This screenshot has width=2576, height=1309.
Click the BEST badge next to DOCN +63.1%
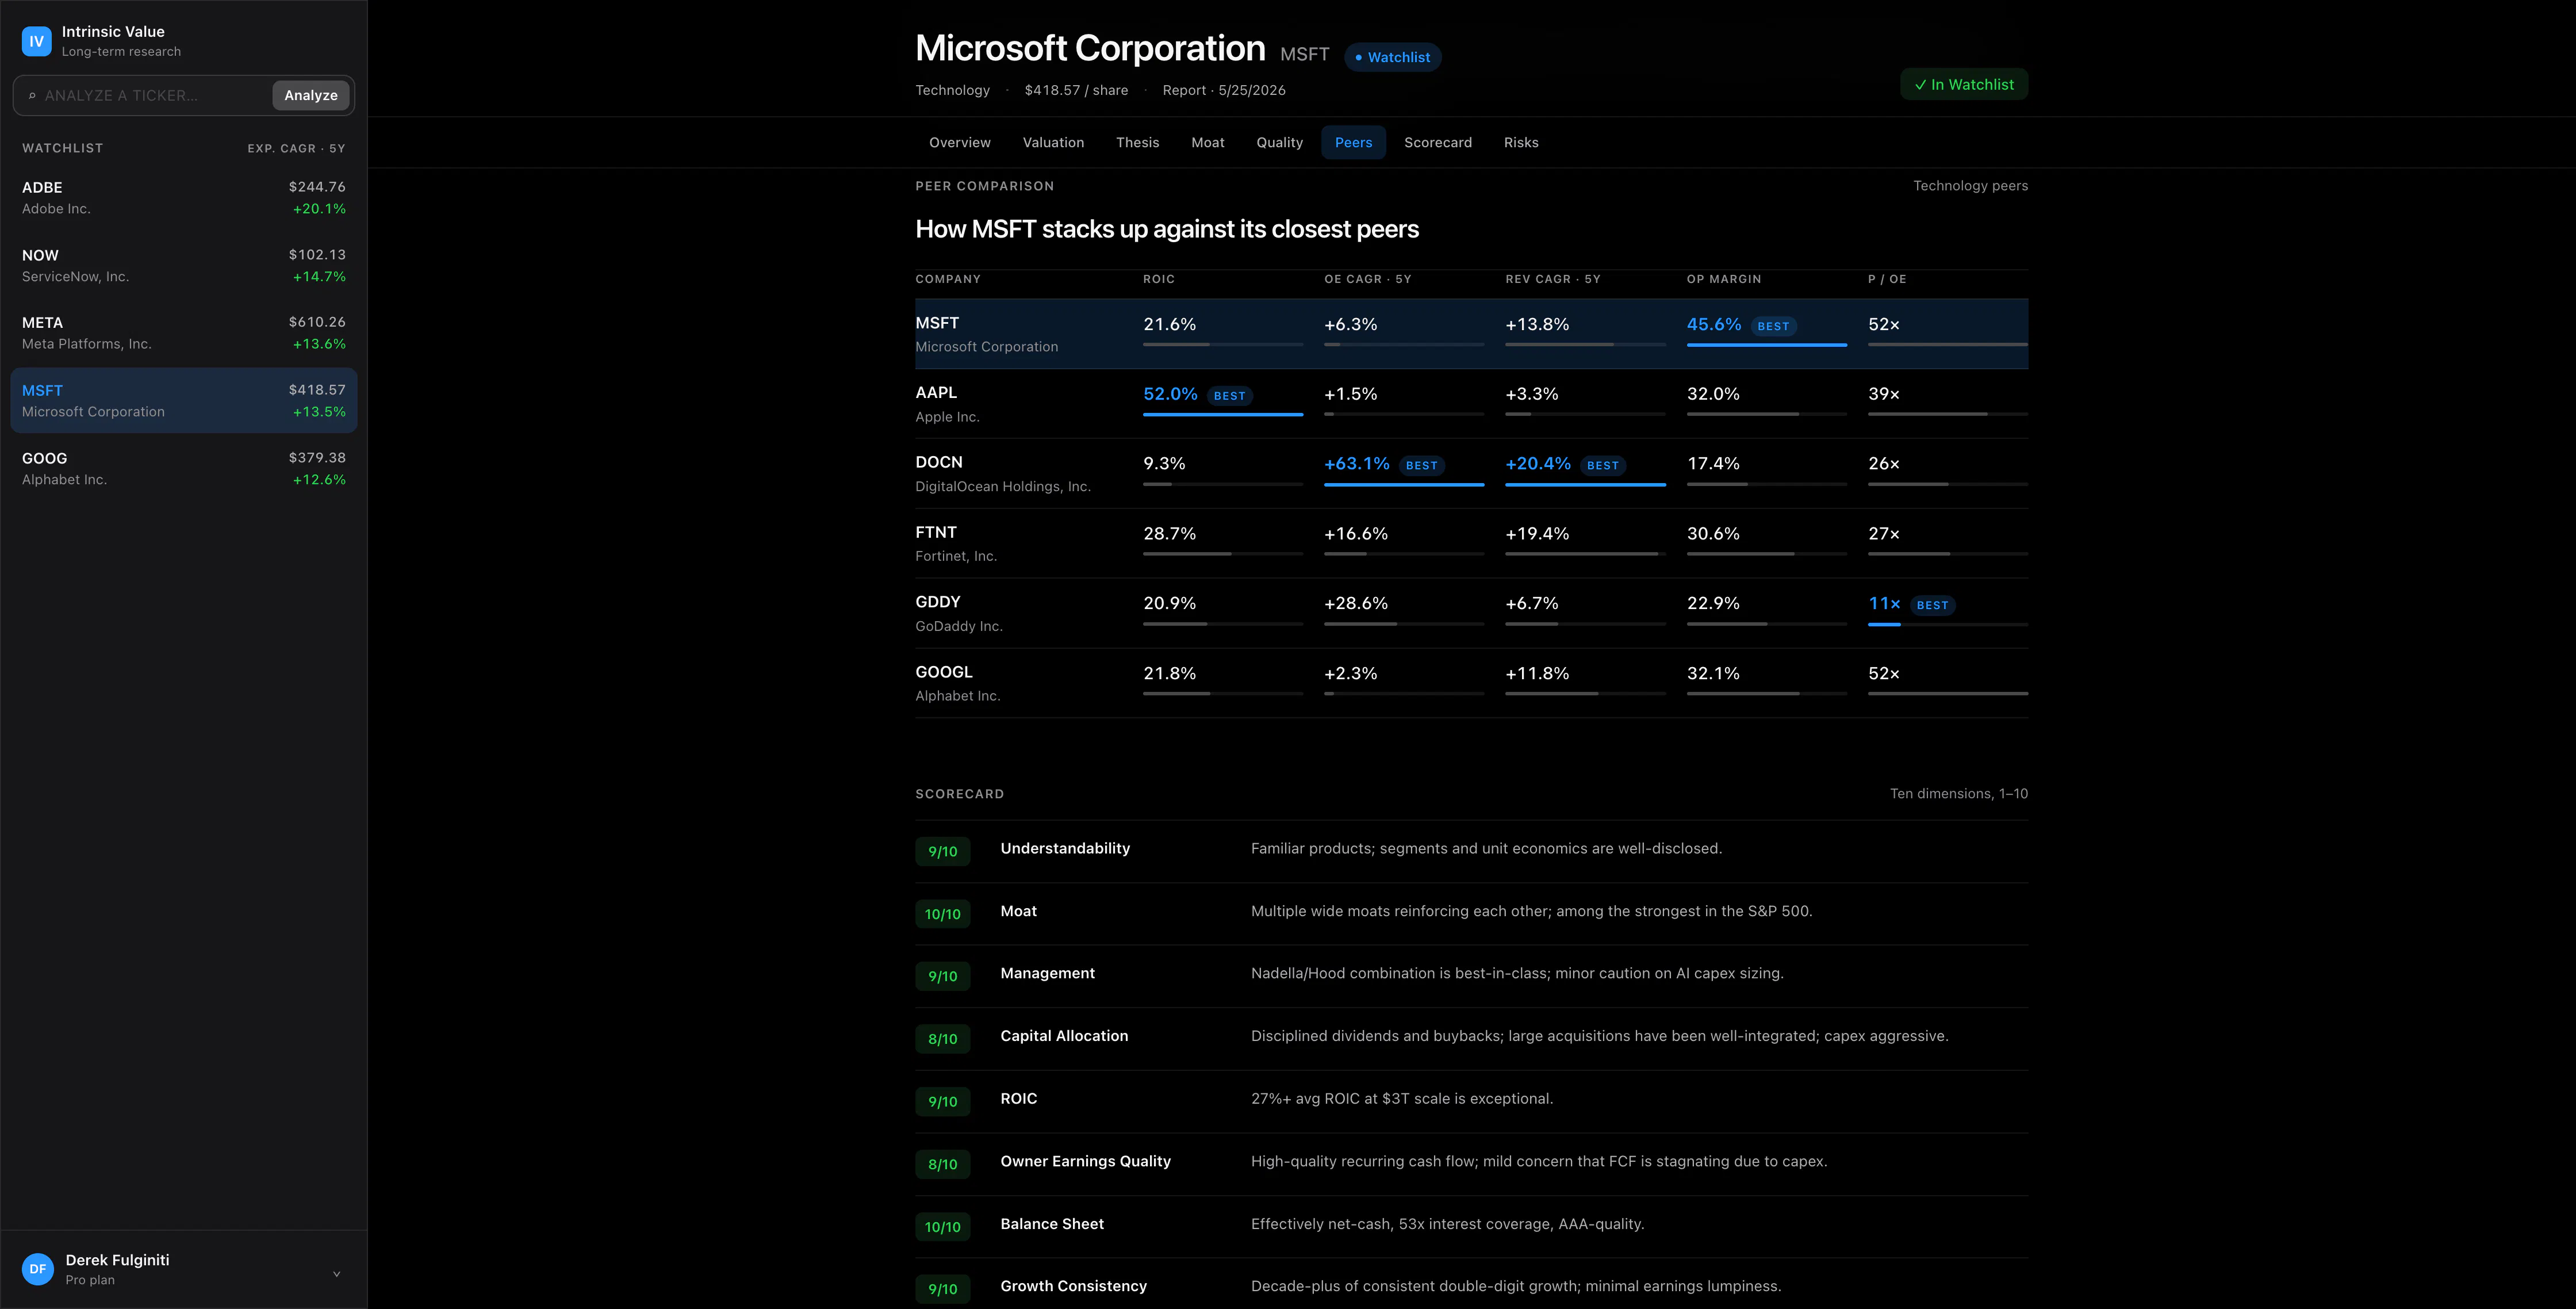[x=1422, y=466]
